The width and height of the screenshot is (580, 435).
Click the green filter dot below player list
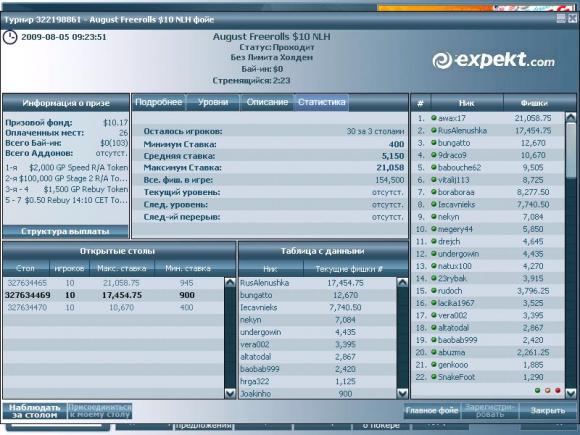click(537, 390)
